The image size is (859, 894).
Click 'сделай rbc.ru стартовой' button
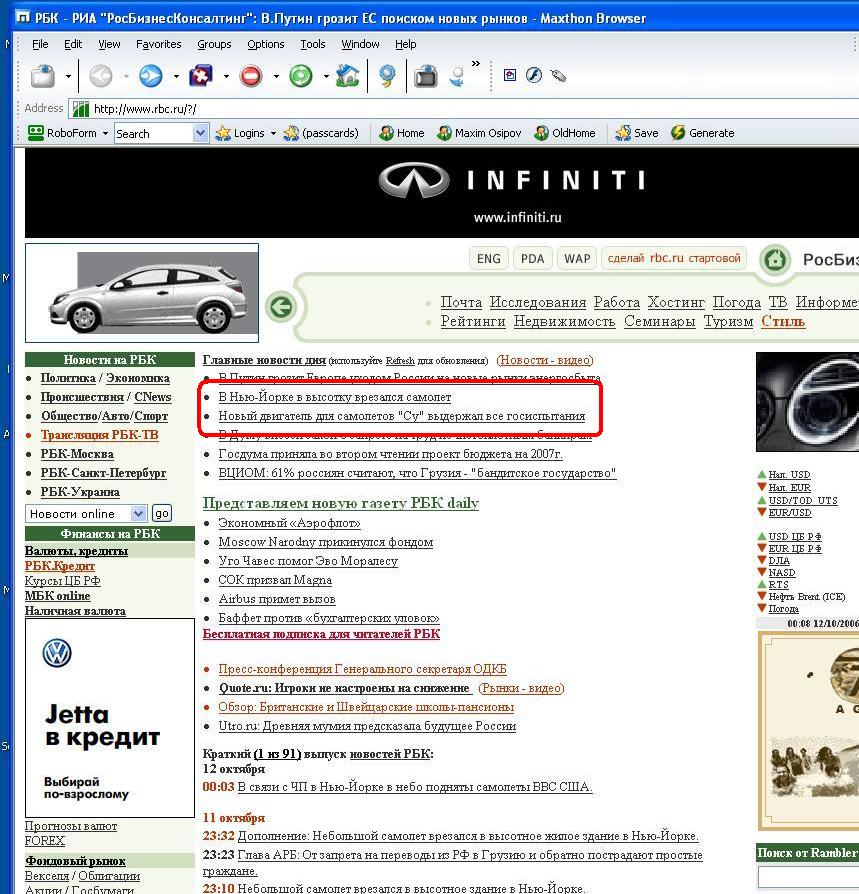[674, 258]
